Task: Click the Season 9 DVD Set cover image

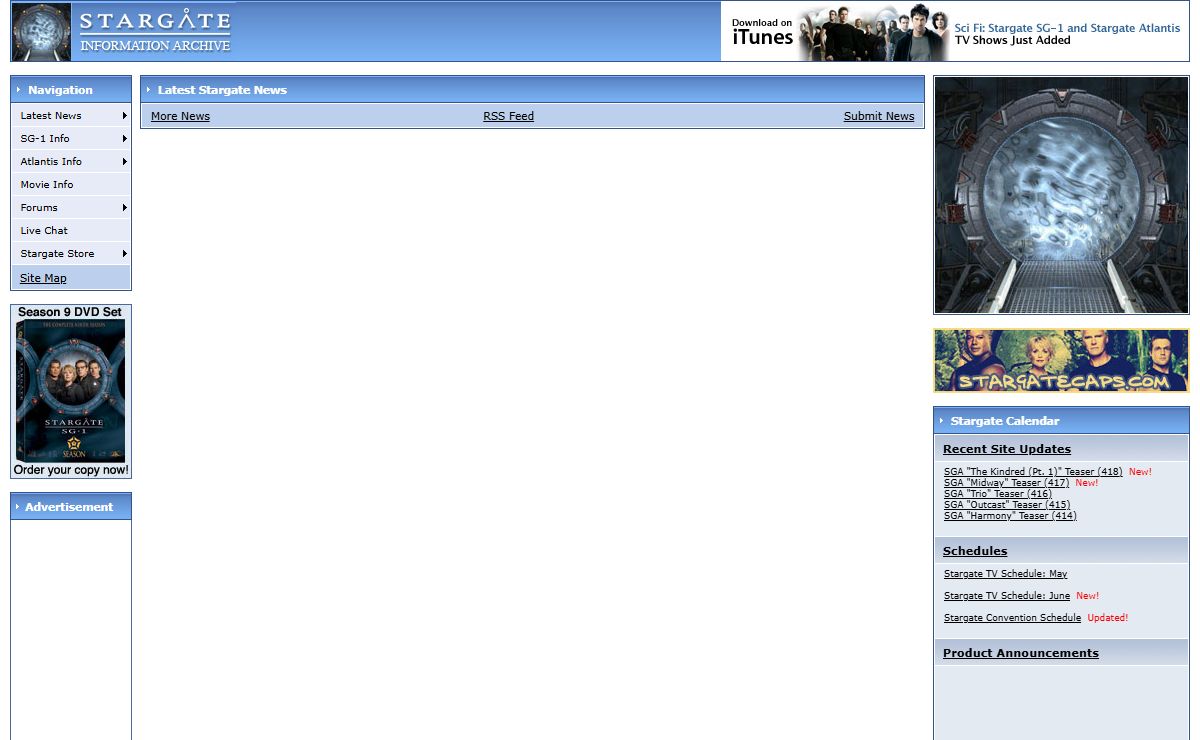Action: coord(71,391)
